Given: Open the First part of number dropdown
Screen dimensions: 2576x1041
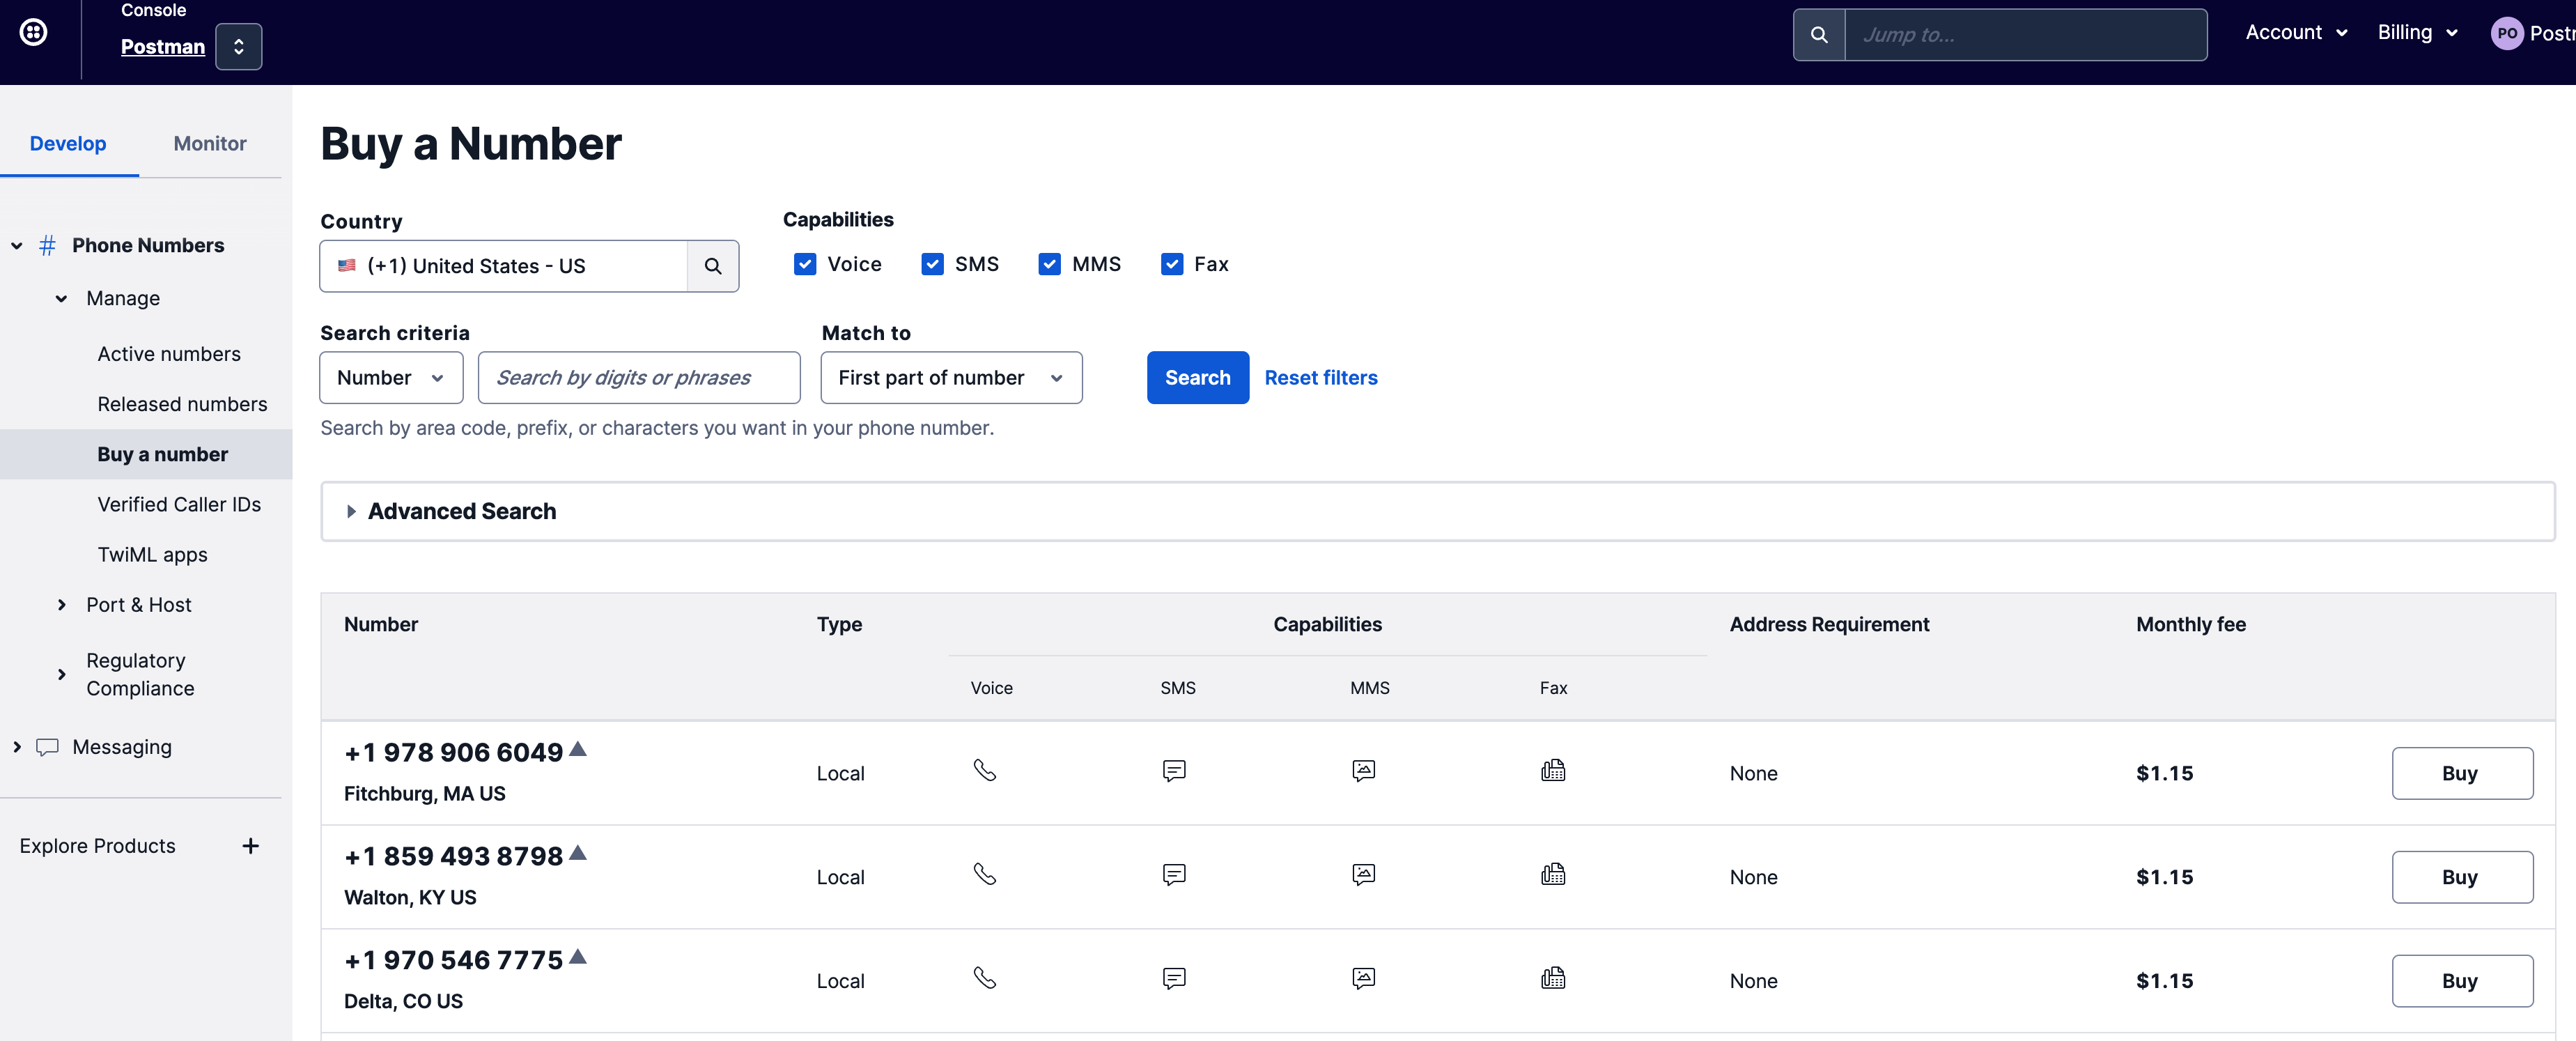Looking at the screenshot, I should pos(950,378).
